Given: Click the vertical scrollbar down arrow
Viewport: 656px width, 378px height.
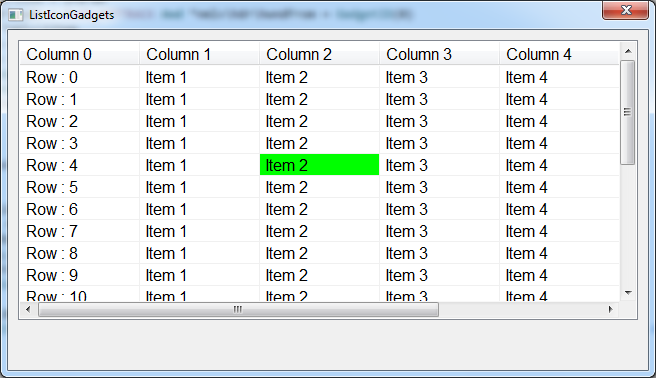Looking at the screenshot, I should tap(628, 293).
